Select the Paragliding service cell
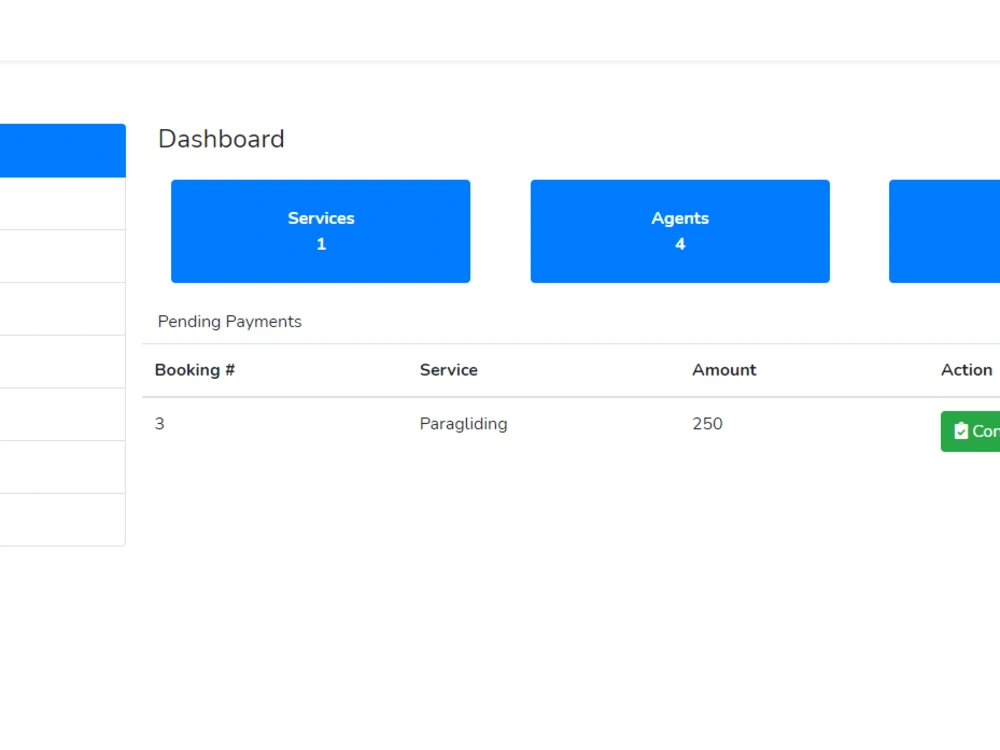1000x750 pixels. pos(464,423)
